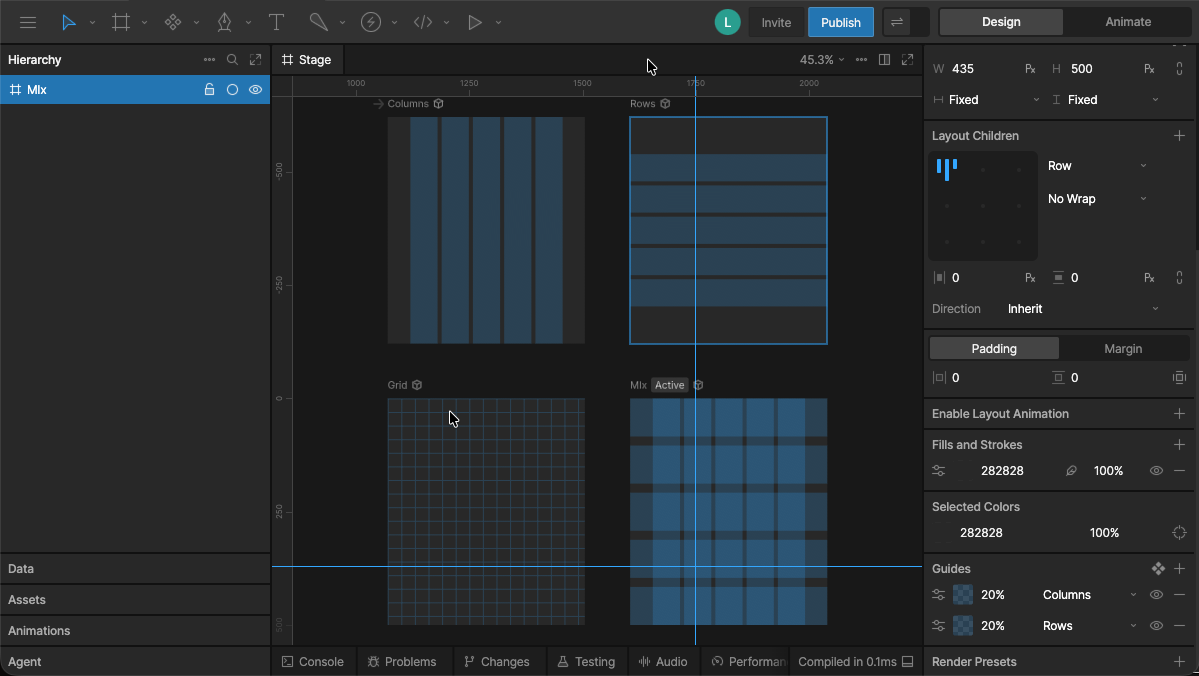Viewport: 1199px width, 676px height.
Task: Switch to Design tab
Action: 1001,22
